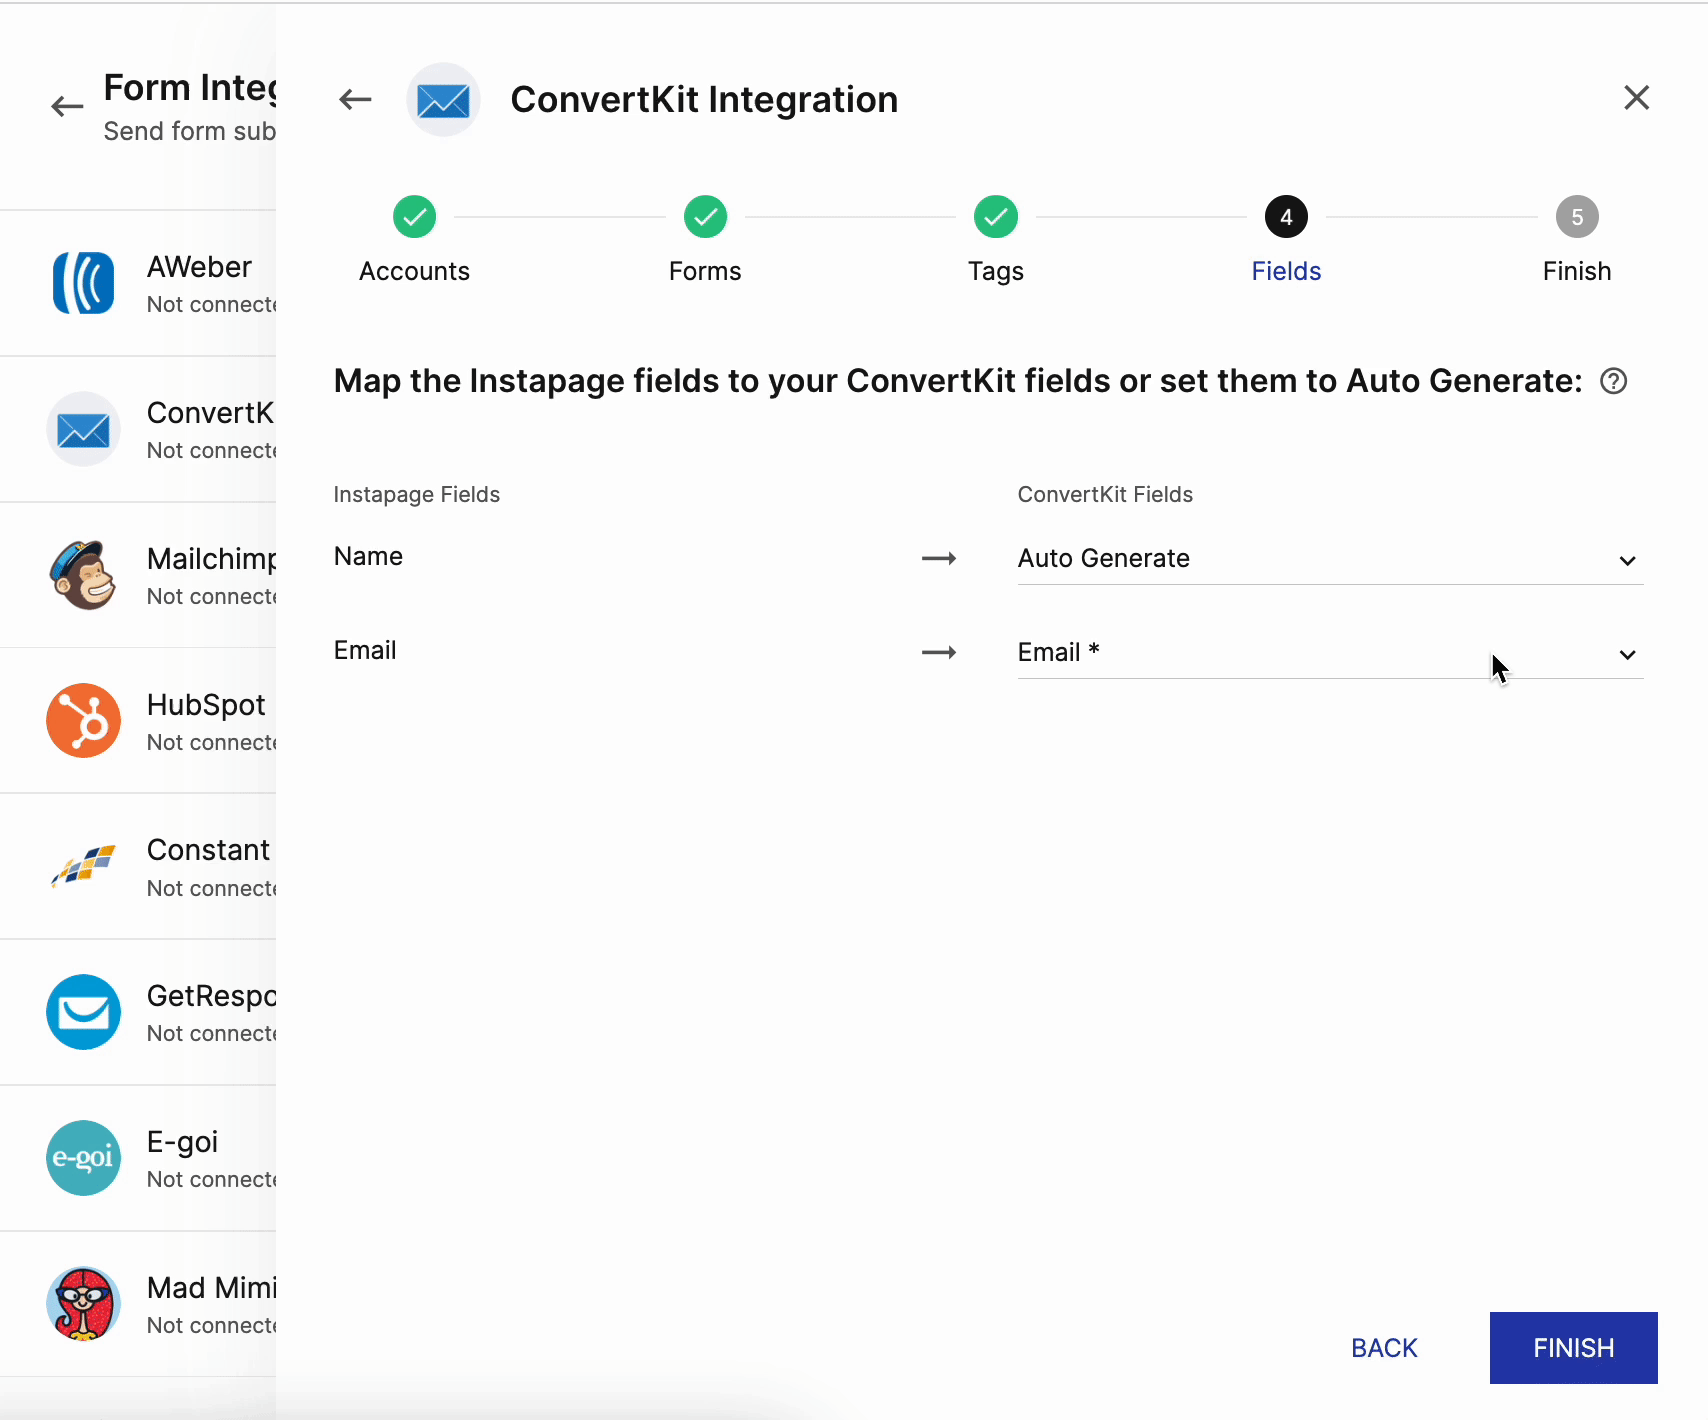This screenshot has width=1708, height=1420.
Task: Select the Forms step checkmark
Action: 704,217
